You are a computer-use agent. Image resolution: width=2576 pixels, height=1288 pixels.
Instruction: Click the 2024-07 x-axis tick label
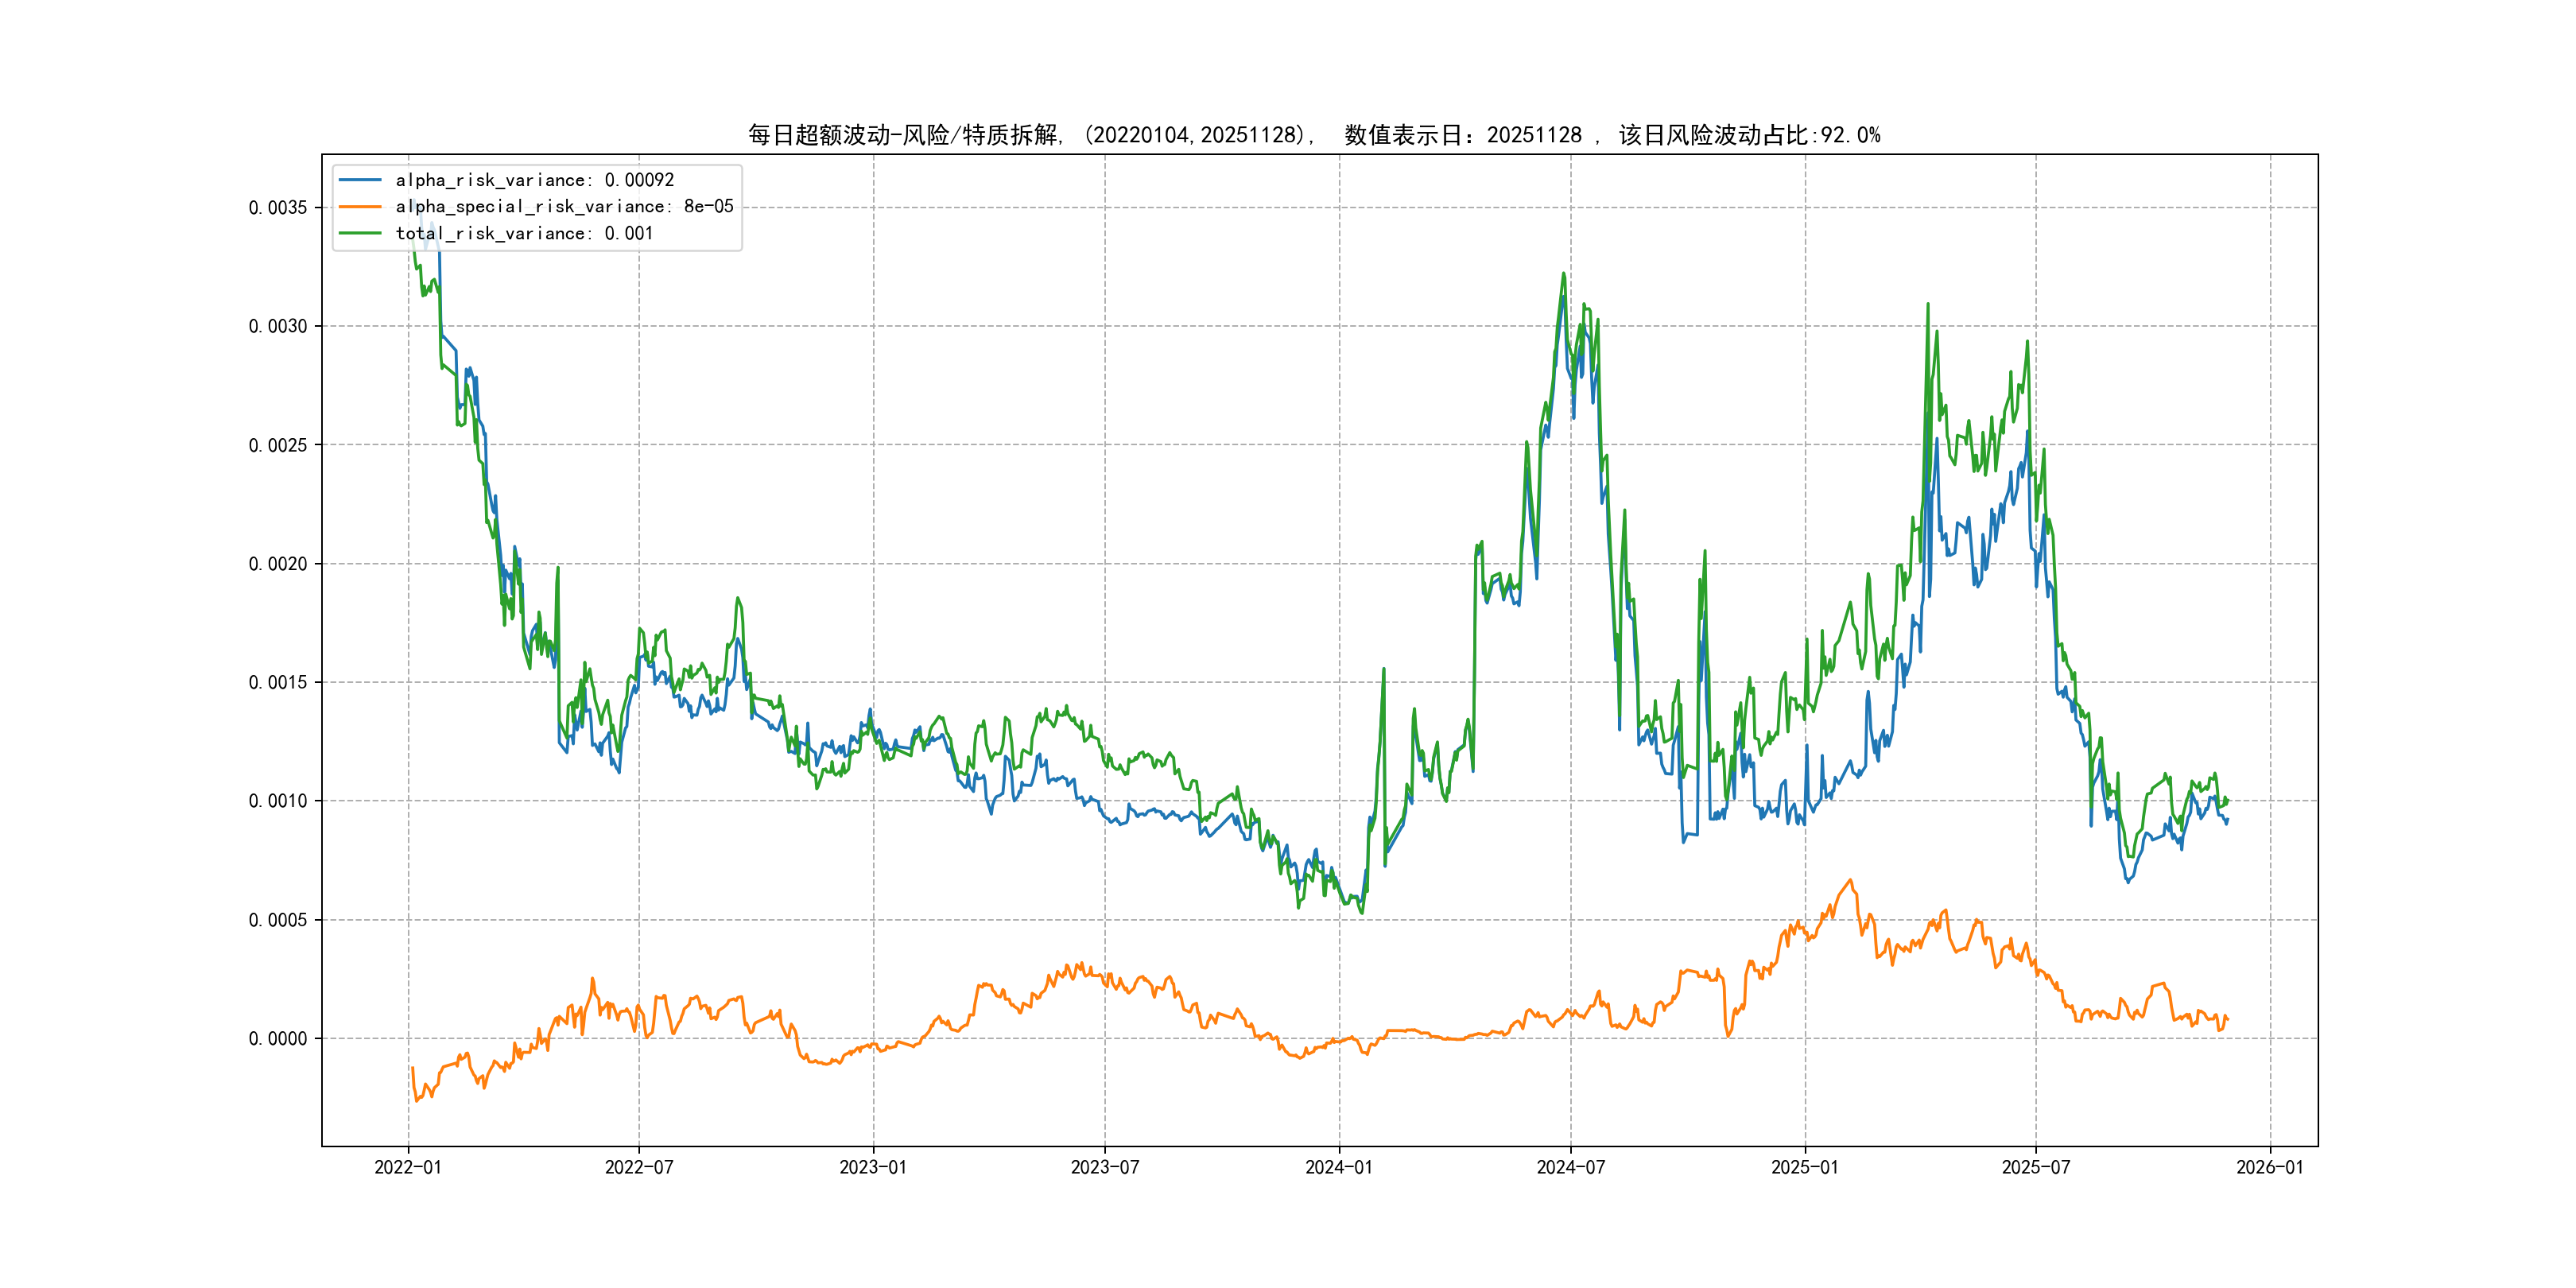pyautogui.click(x=1571, y=1167)
